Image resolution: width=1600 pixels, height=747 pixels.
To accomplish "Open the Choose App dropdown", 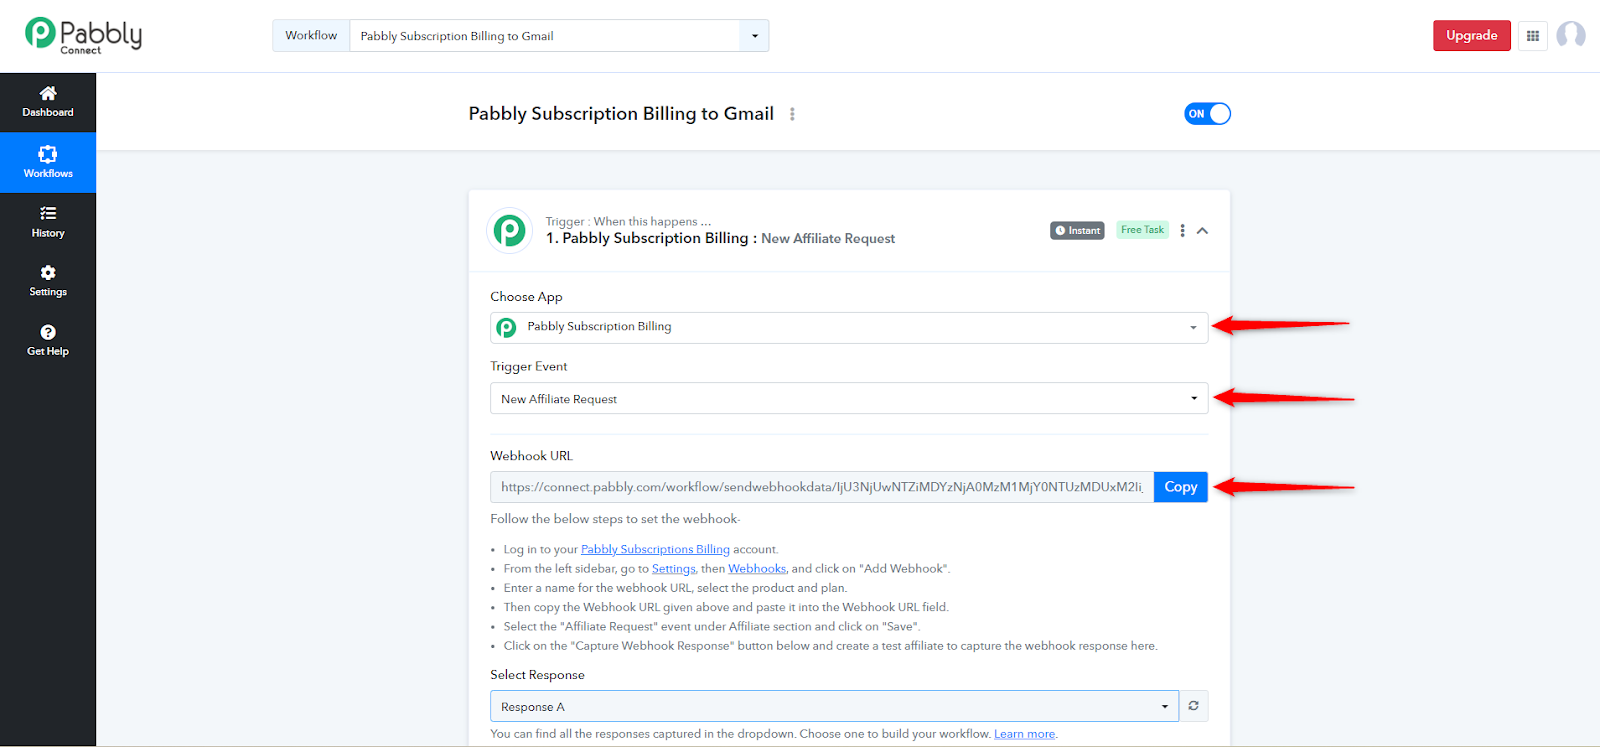I will (849, 328).
